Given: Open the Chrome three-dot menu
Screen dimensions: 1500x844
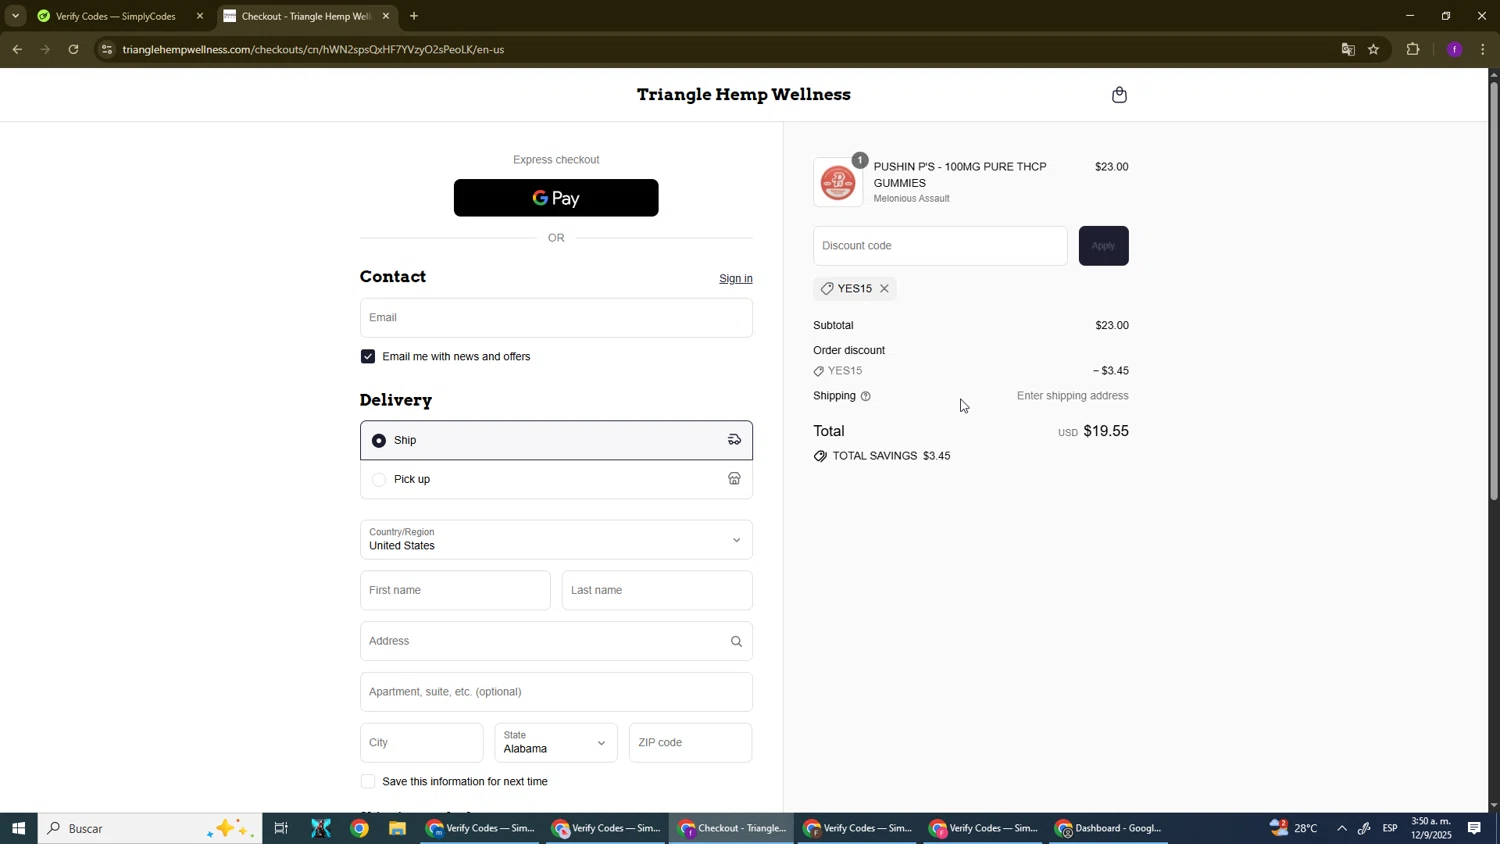Looking at the screenshot, I should coord(1483,49).
